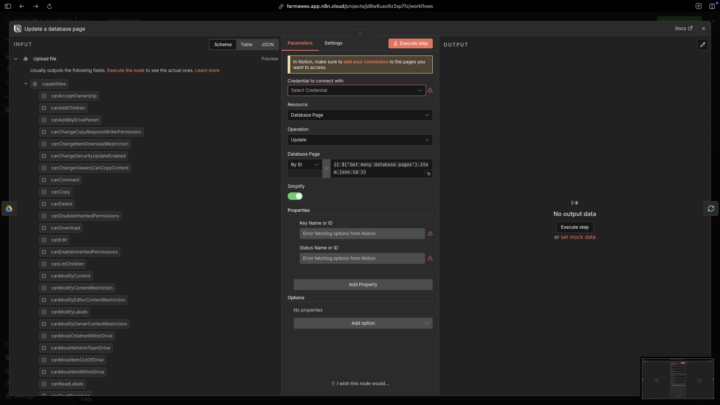This screenshot has width=720, height=405.
Task: Click the browser reload icon
Action: point(52,6)
